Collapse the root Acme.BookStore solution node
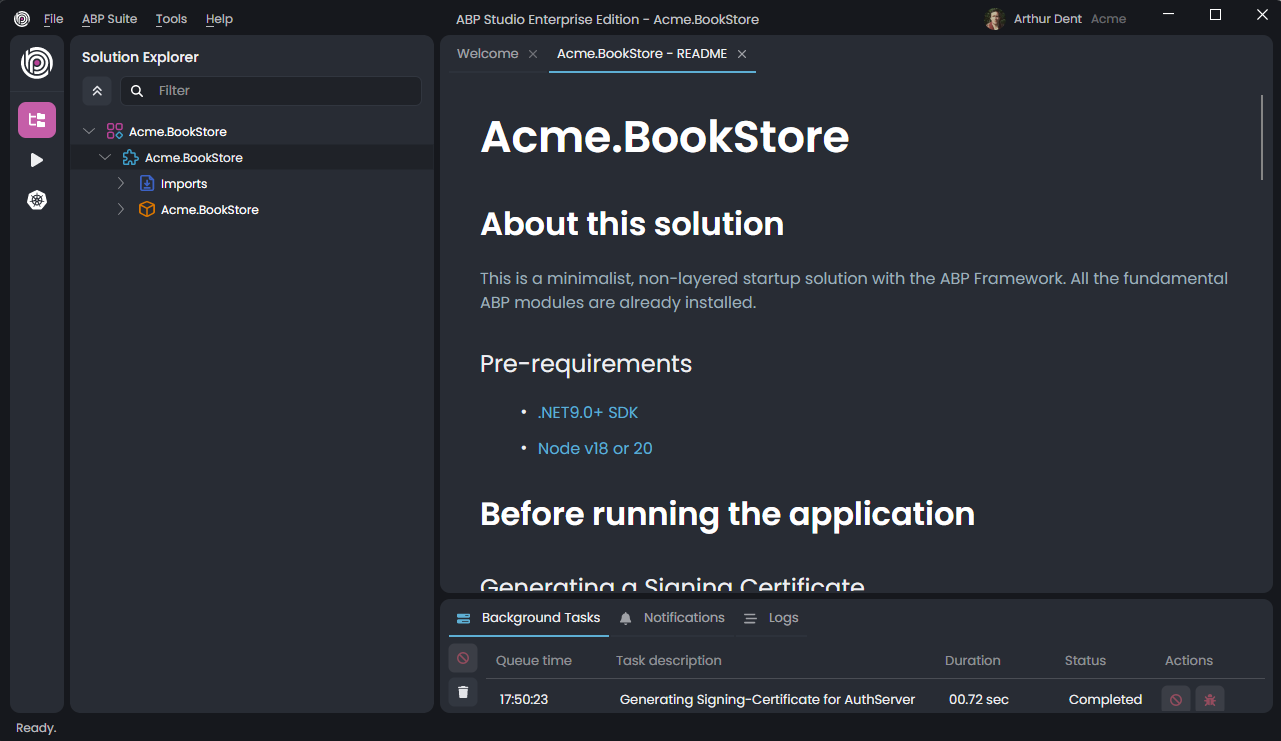Screen dimensions: 1281x741 (x=88, y=130)
